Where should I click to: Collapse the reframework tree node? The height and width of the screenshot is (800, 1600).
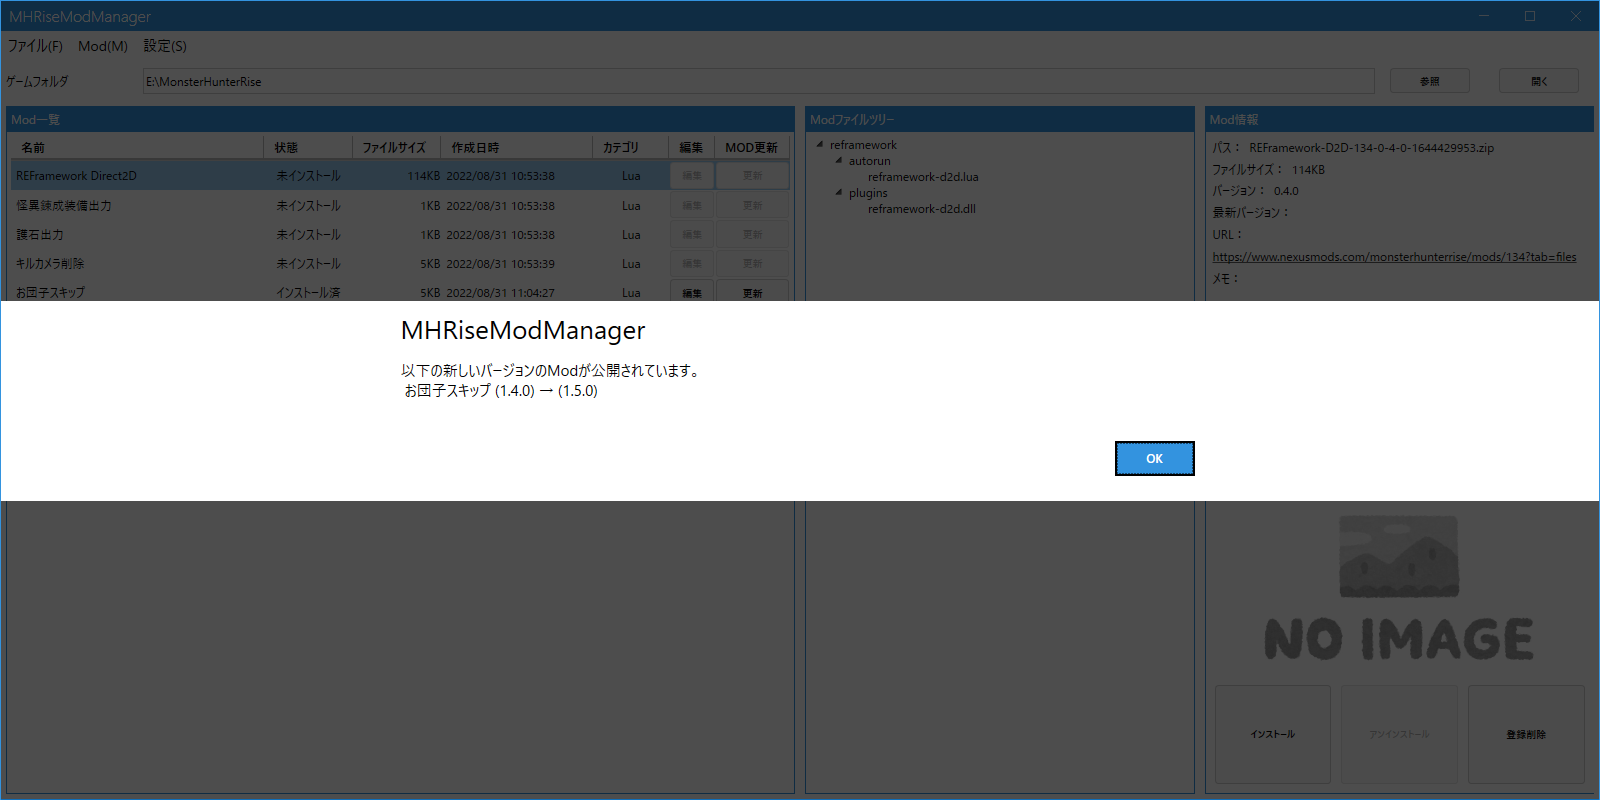(820, 144)
